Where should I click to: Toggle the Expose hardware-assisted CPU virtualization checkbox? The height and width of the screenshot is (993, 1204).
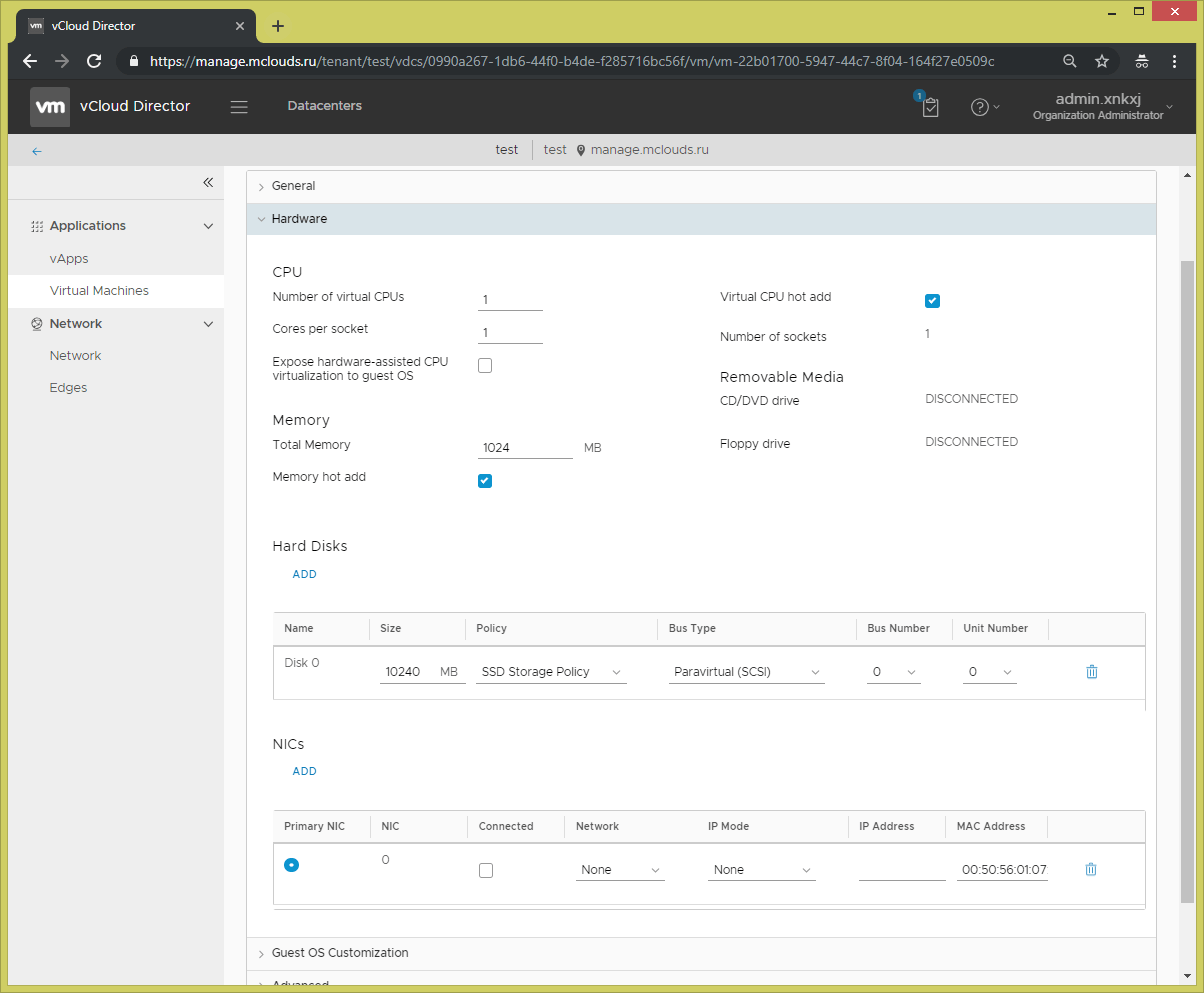click(485, 365)
